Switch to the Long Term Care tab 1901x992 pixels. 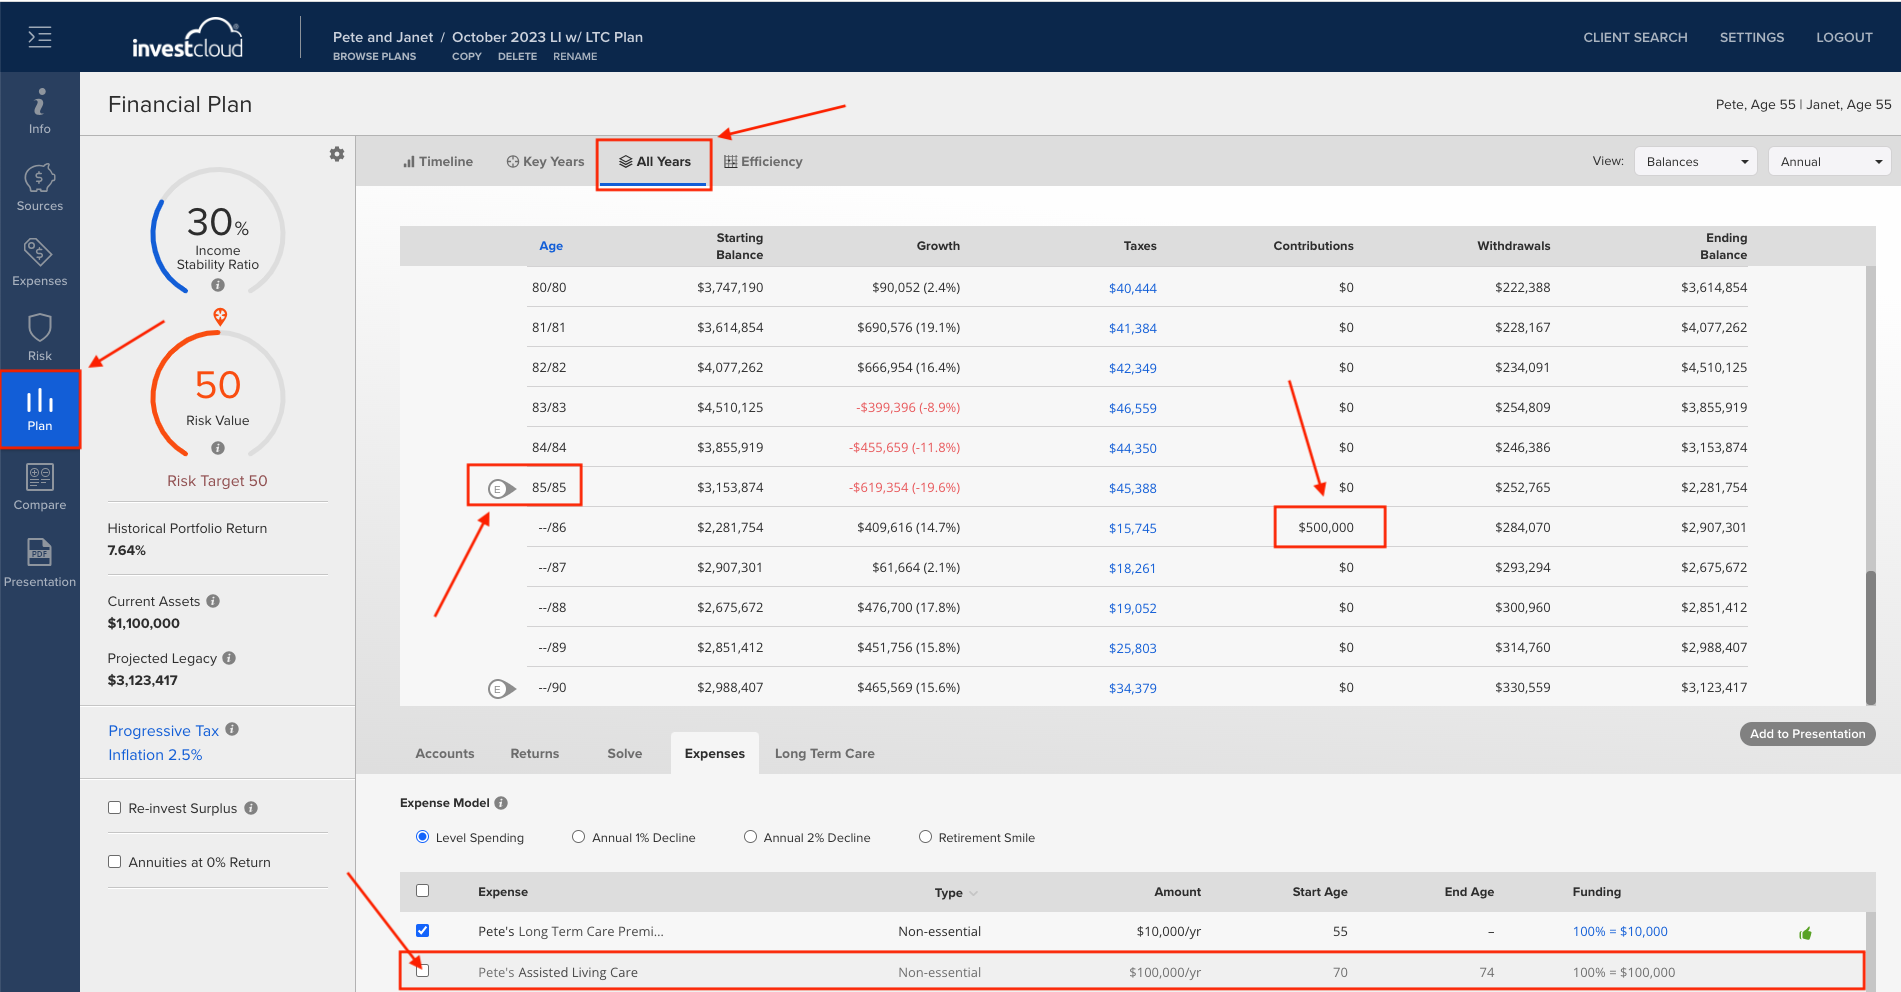824,753
